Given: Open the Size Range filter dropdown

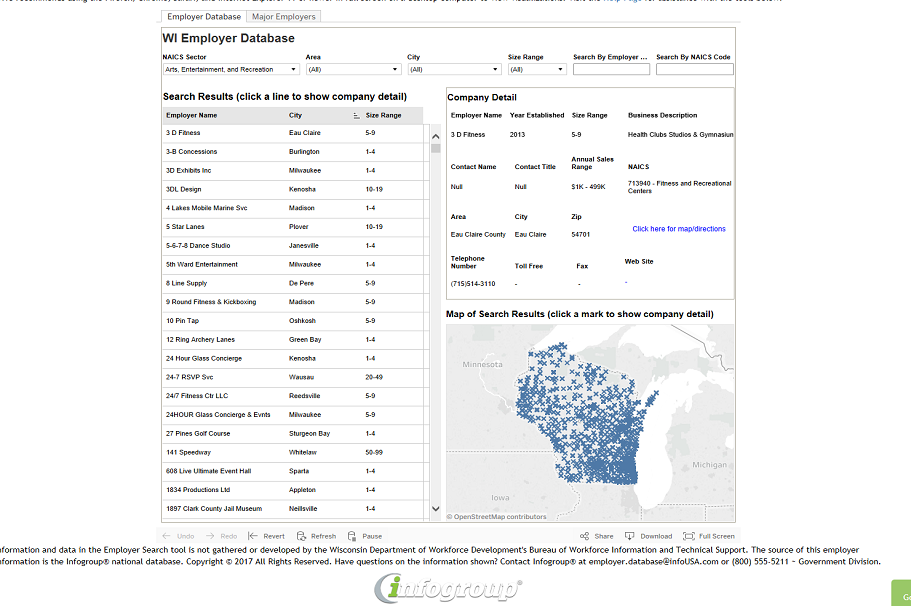Looking at the screenshot, I should 537,69.
